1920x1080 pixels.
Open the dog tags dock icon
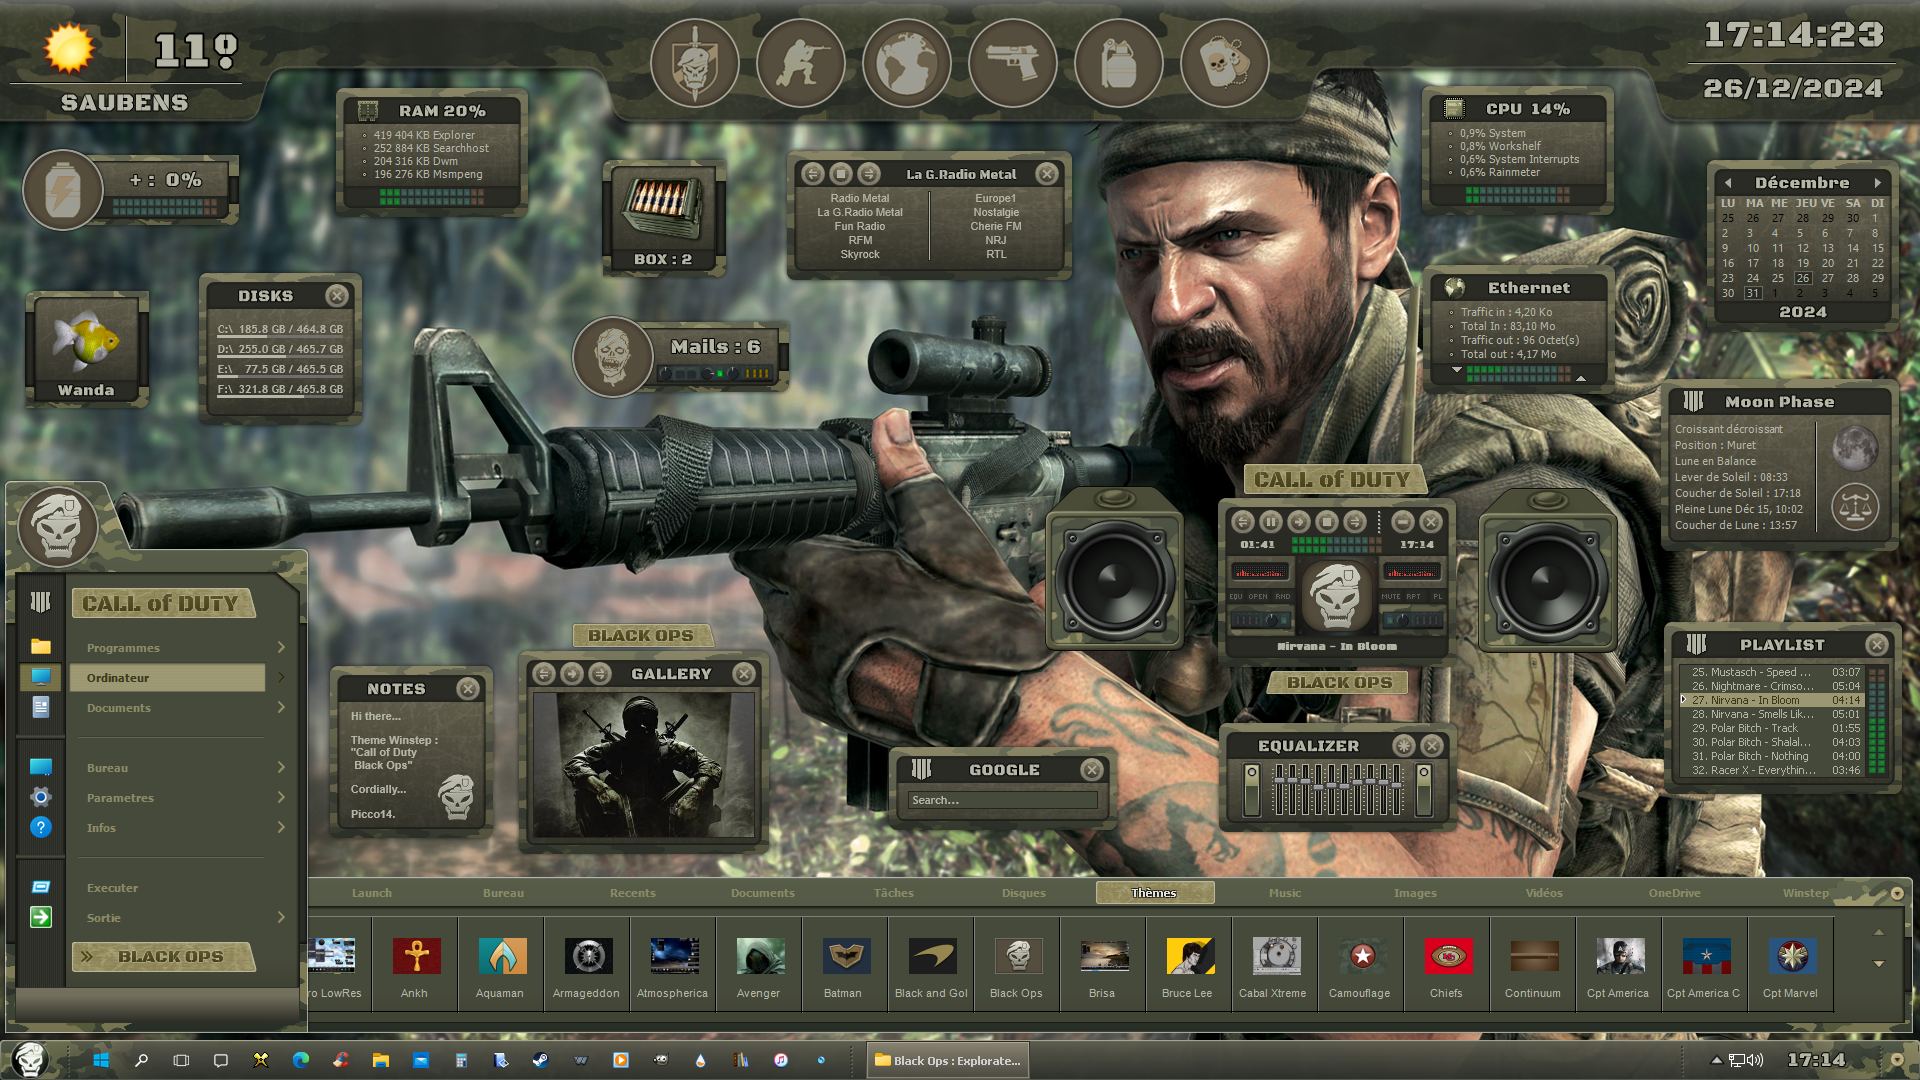[x=1225, y=64]
